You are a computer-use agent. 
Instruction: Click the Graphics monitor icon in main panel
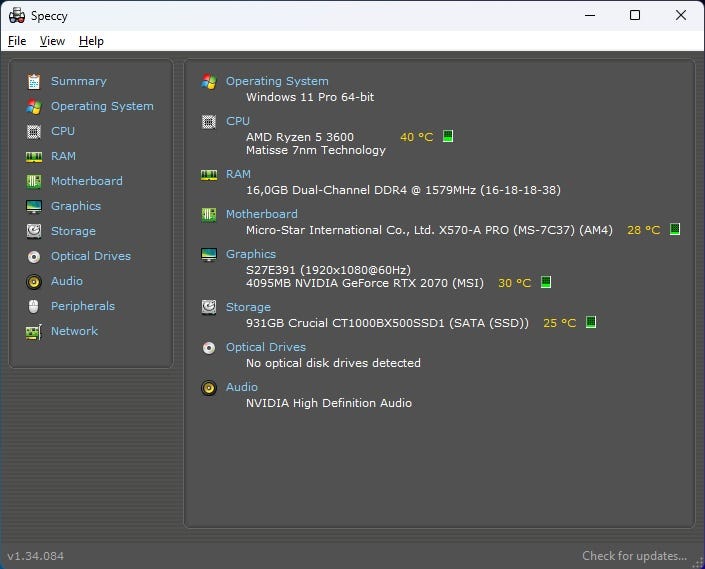click(x=209, y=254)
